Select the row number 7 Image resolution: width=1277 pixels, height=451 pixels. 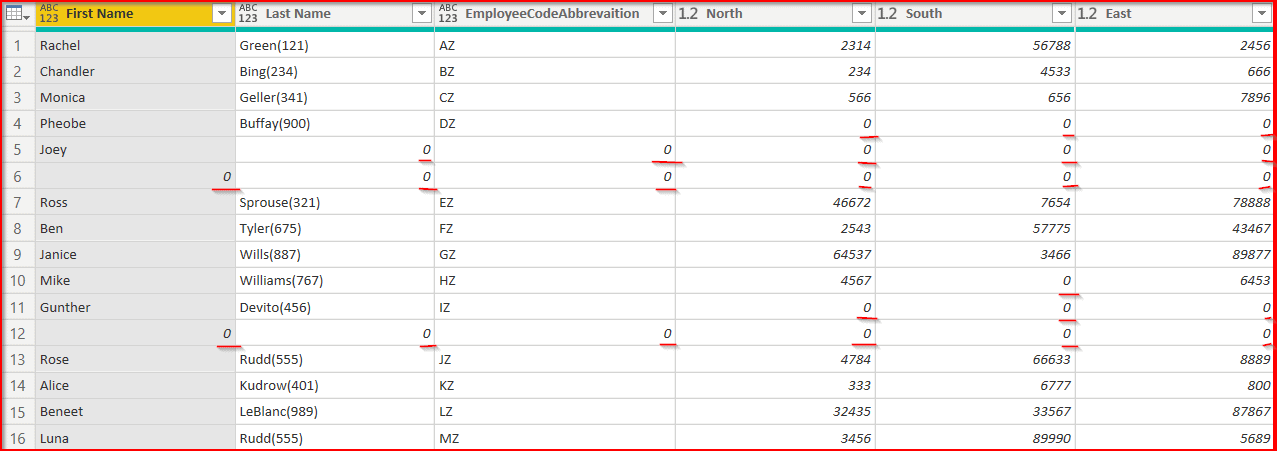[x=17, y=203]
